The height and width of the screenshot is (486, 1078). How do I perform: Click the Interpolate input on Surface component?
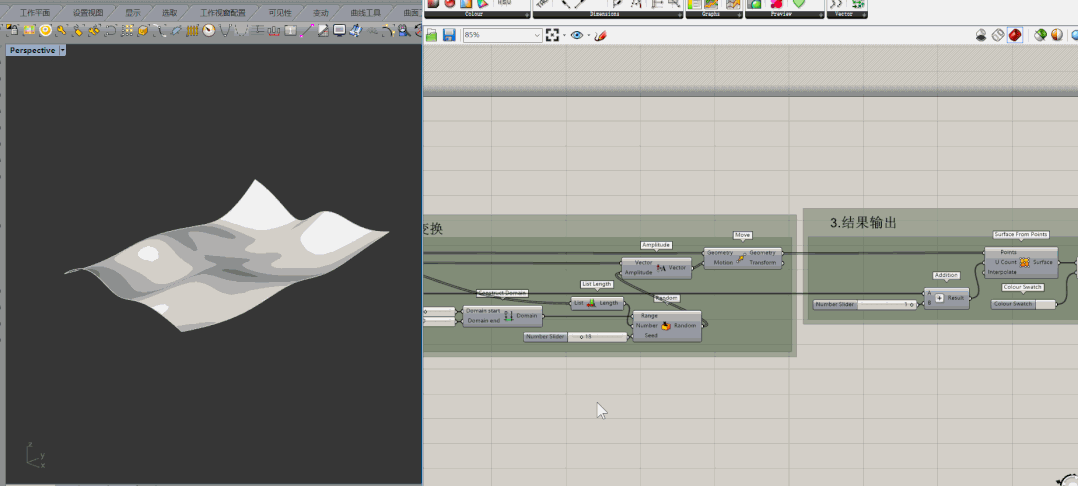[x=1002, y=272]
